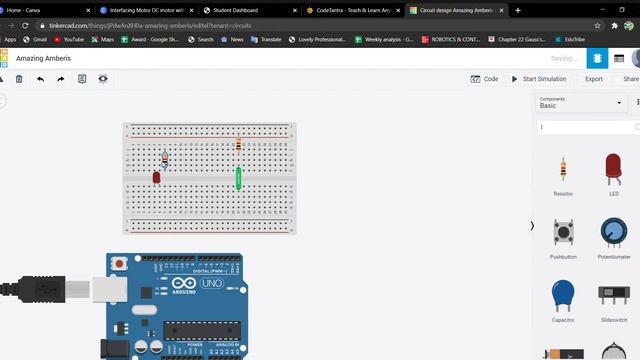
Task: Open browser extensions puzzle icon
Action: (x=614, y=25)
